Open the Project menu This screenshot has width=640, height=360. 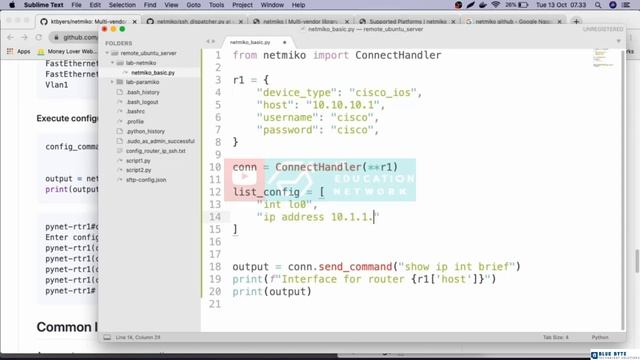click(242, 5)
